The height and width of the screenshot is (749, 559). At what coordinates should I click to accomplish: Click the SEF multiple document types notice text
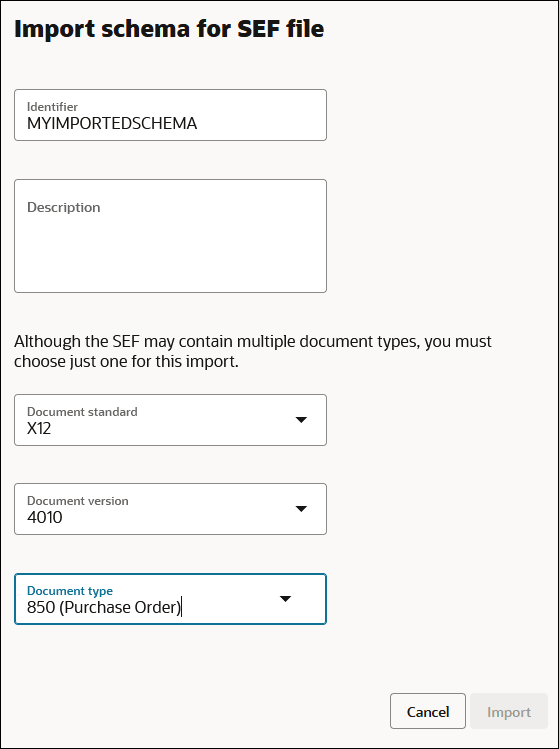click(x=253, y=352)
